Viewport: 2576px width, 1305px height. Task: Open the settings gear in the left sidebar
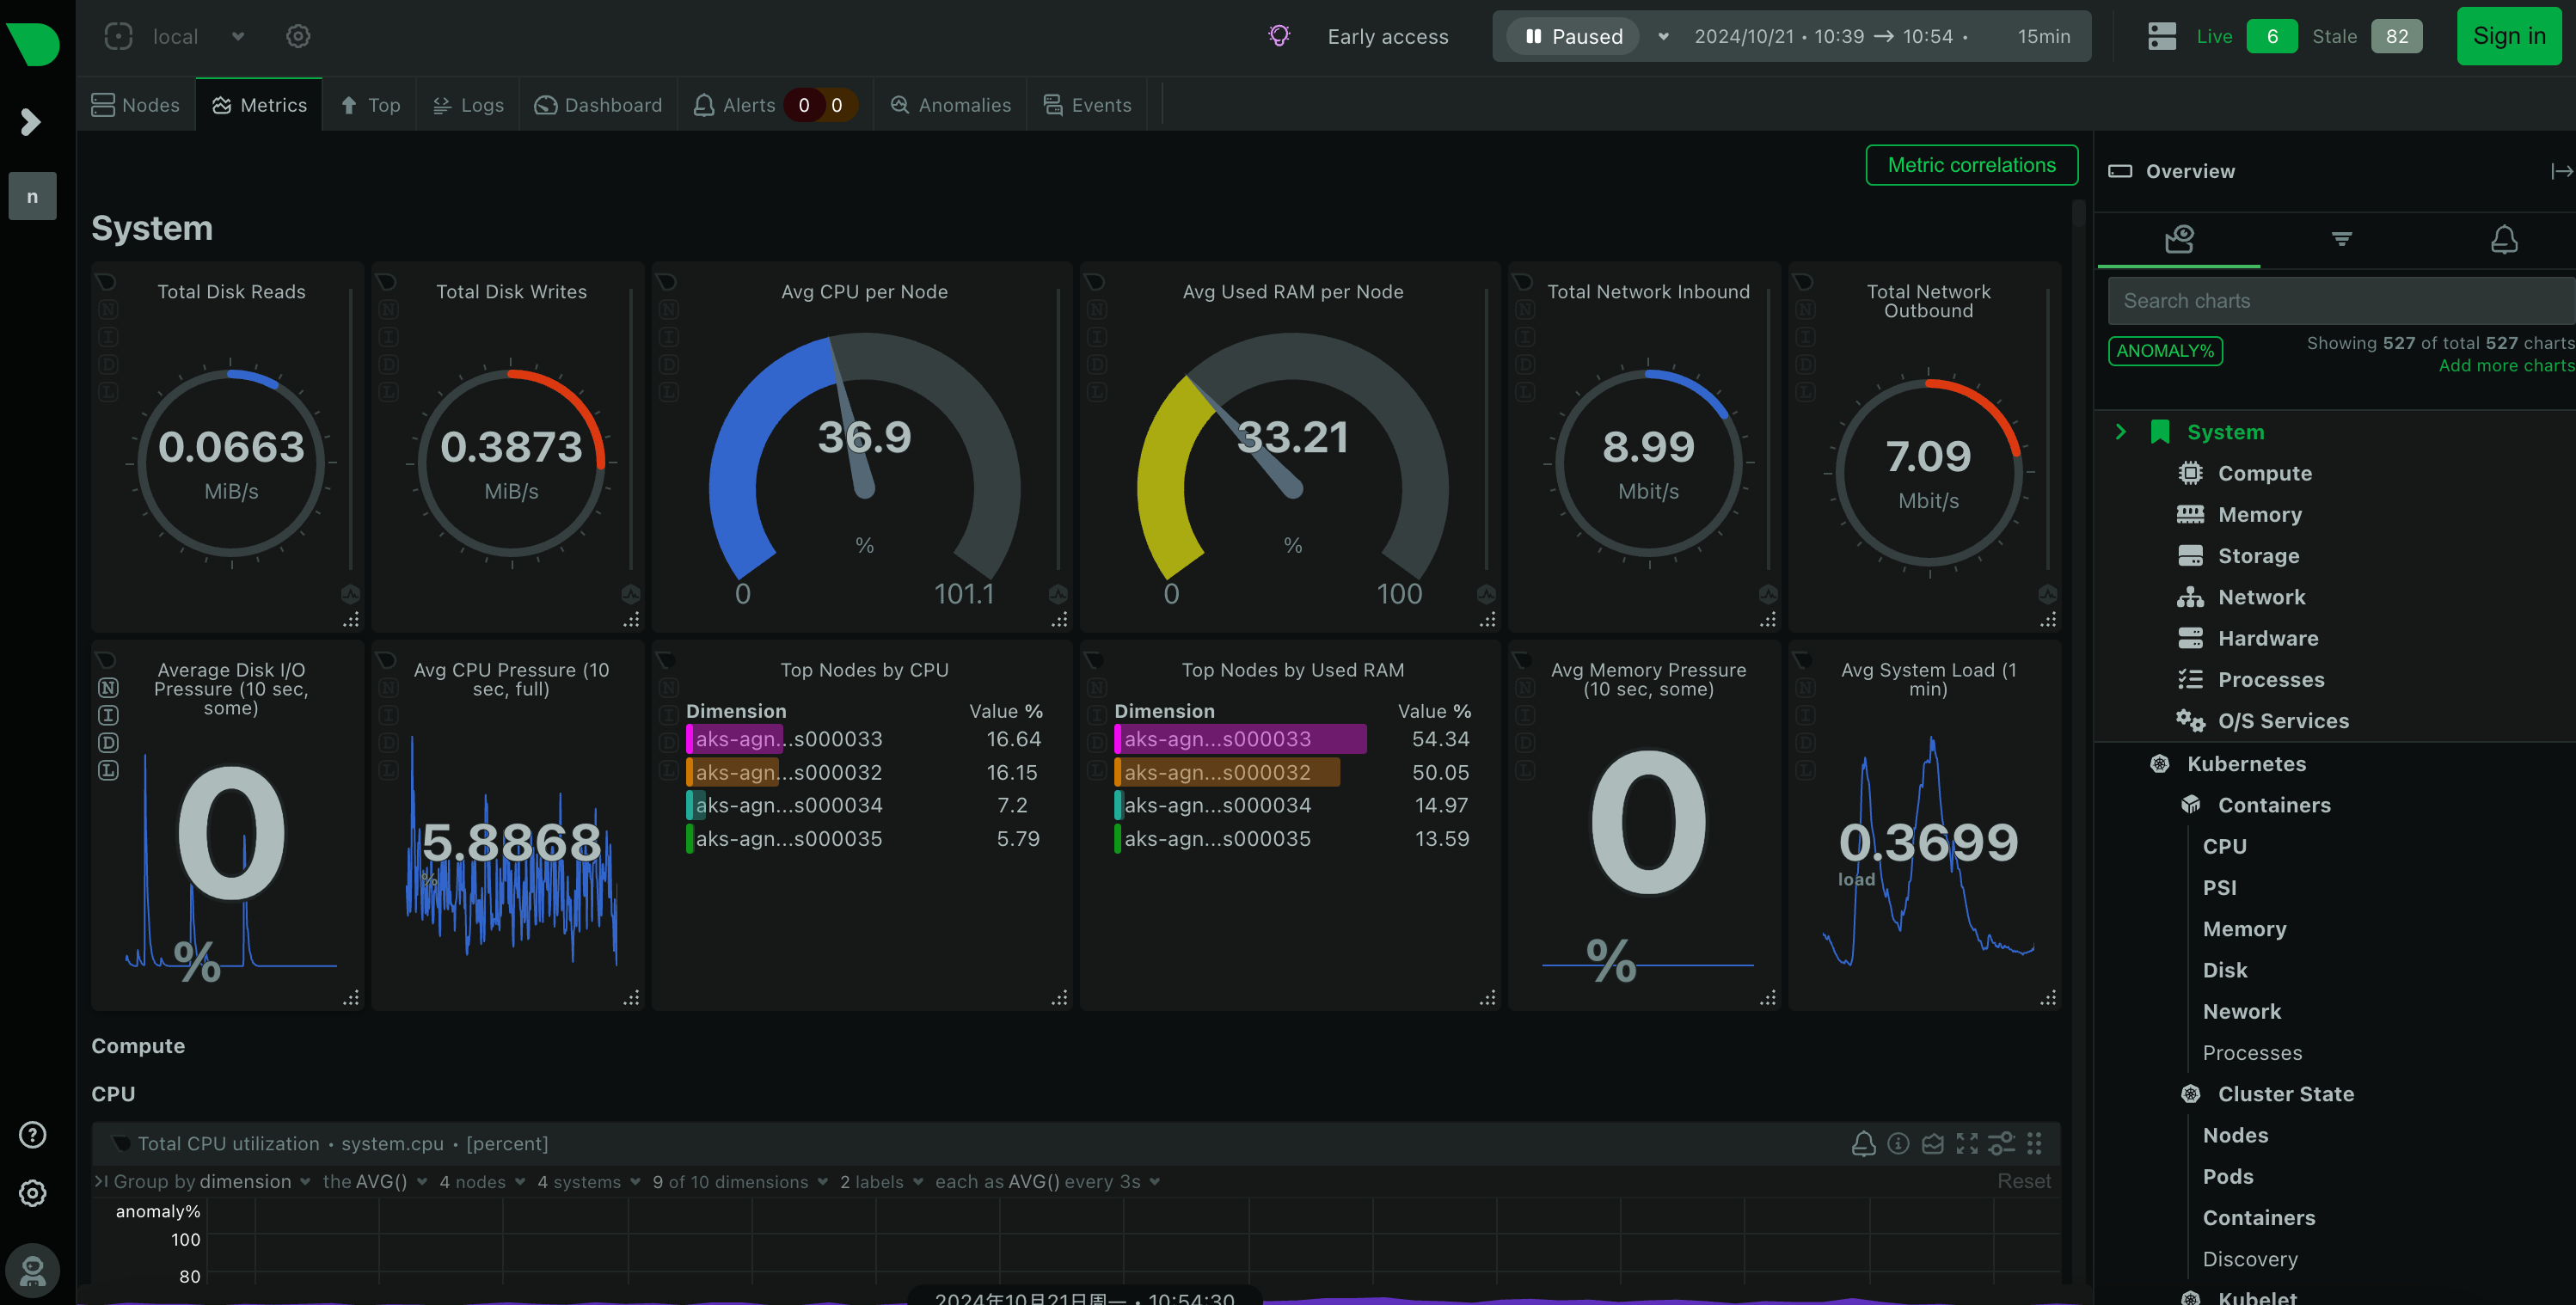tap(32, 1192)
